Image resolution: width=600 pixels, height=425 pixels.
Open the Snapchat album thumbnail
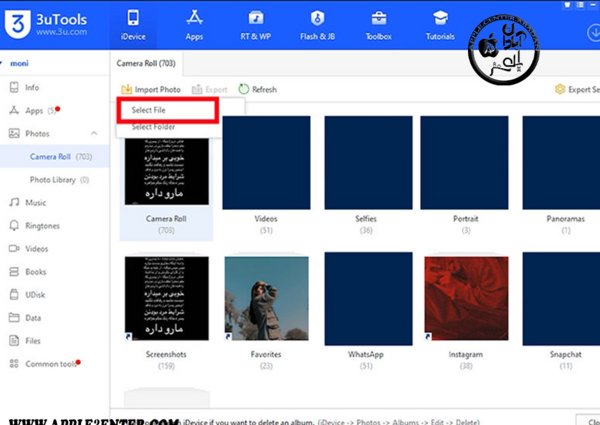tap(561, 298)
